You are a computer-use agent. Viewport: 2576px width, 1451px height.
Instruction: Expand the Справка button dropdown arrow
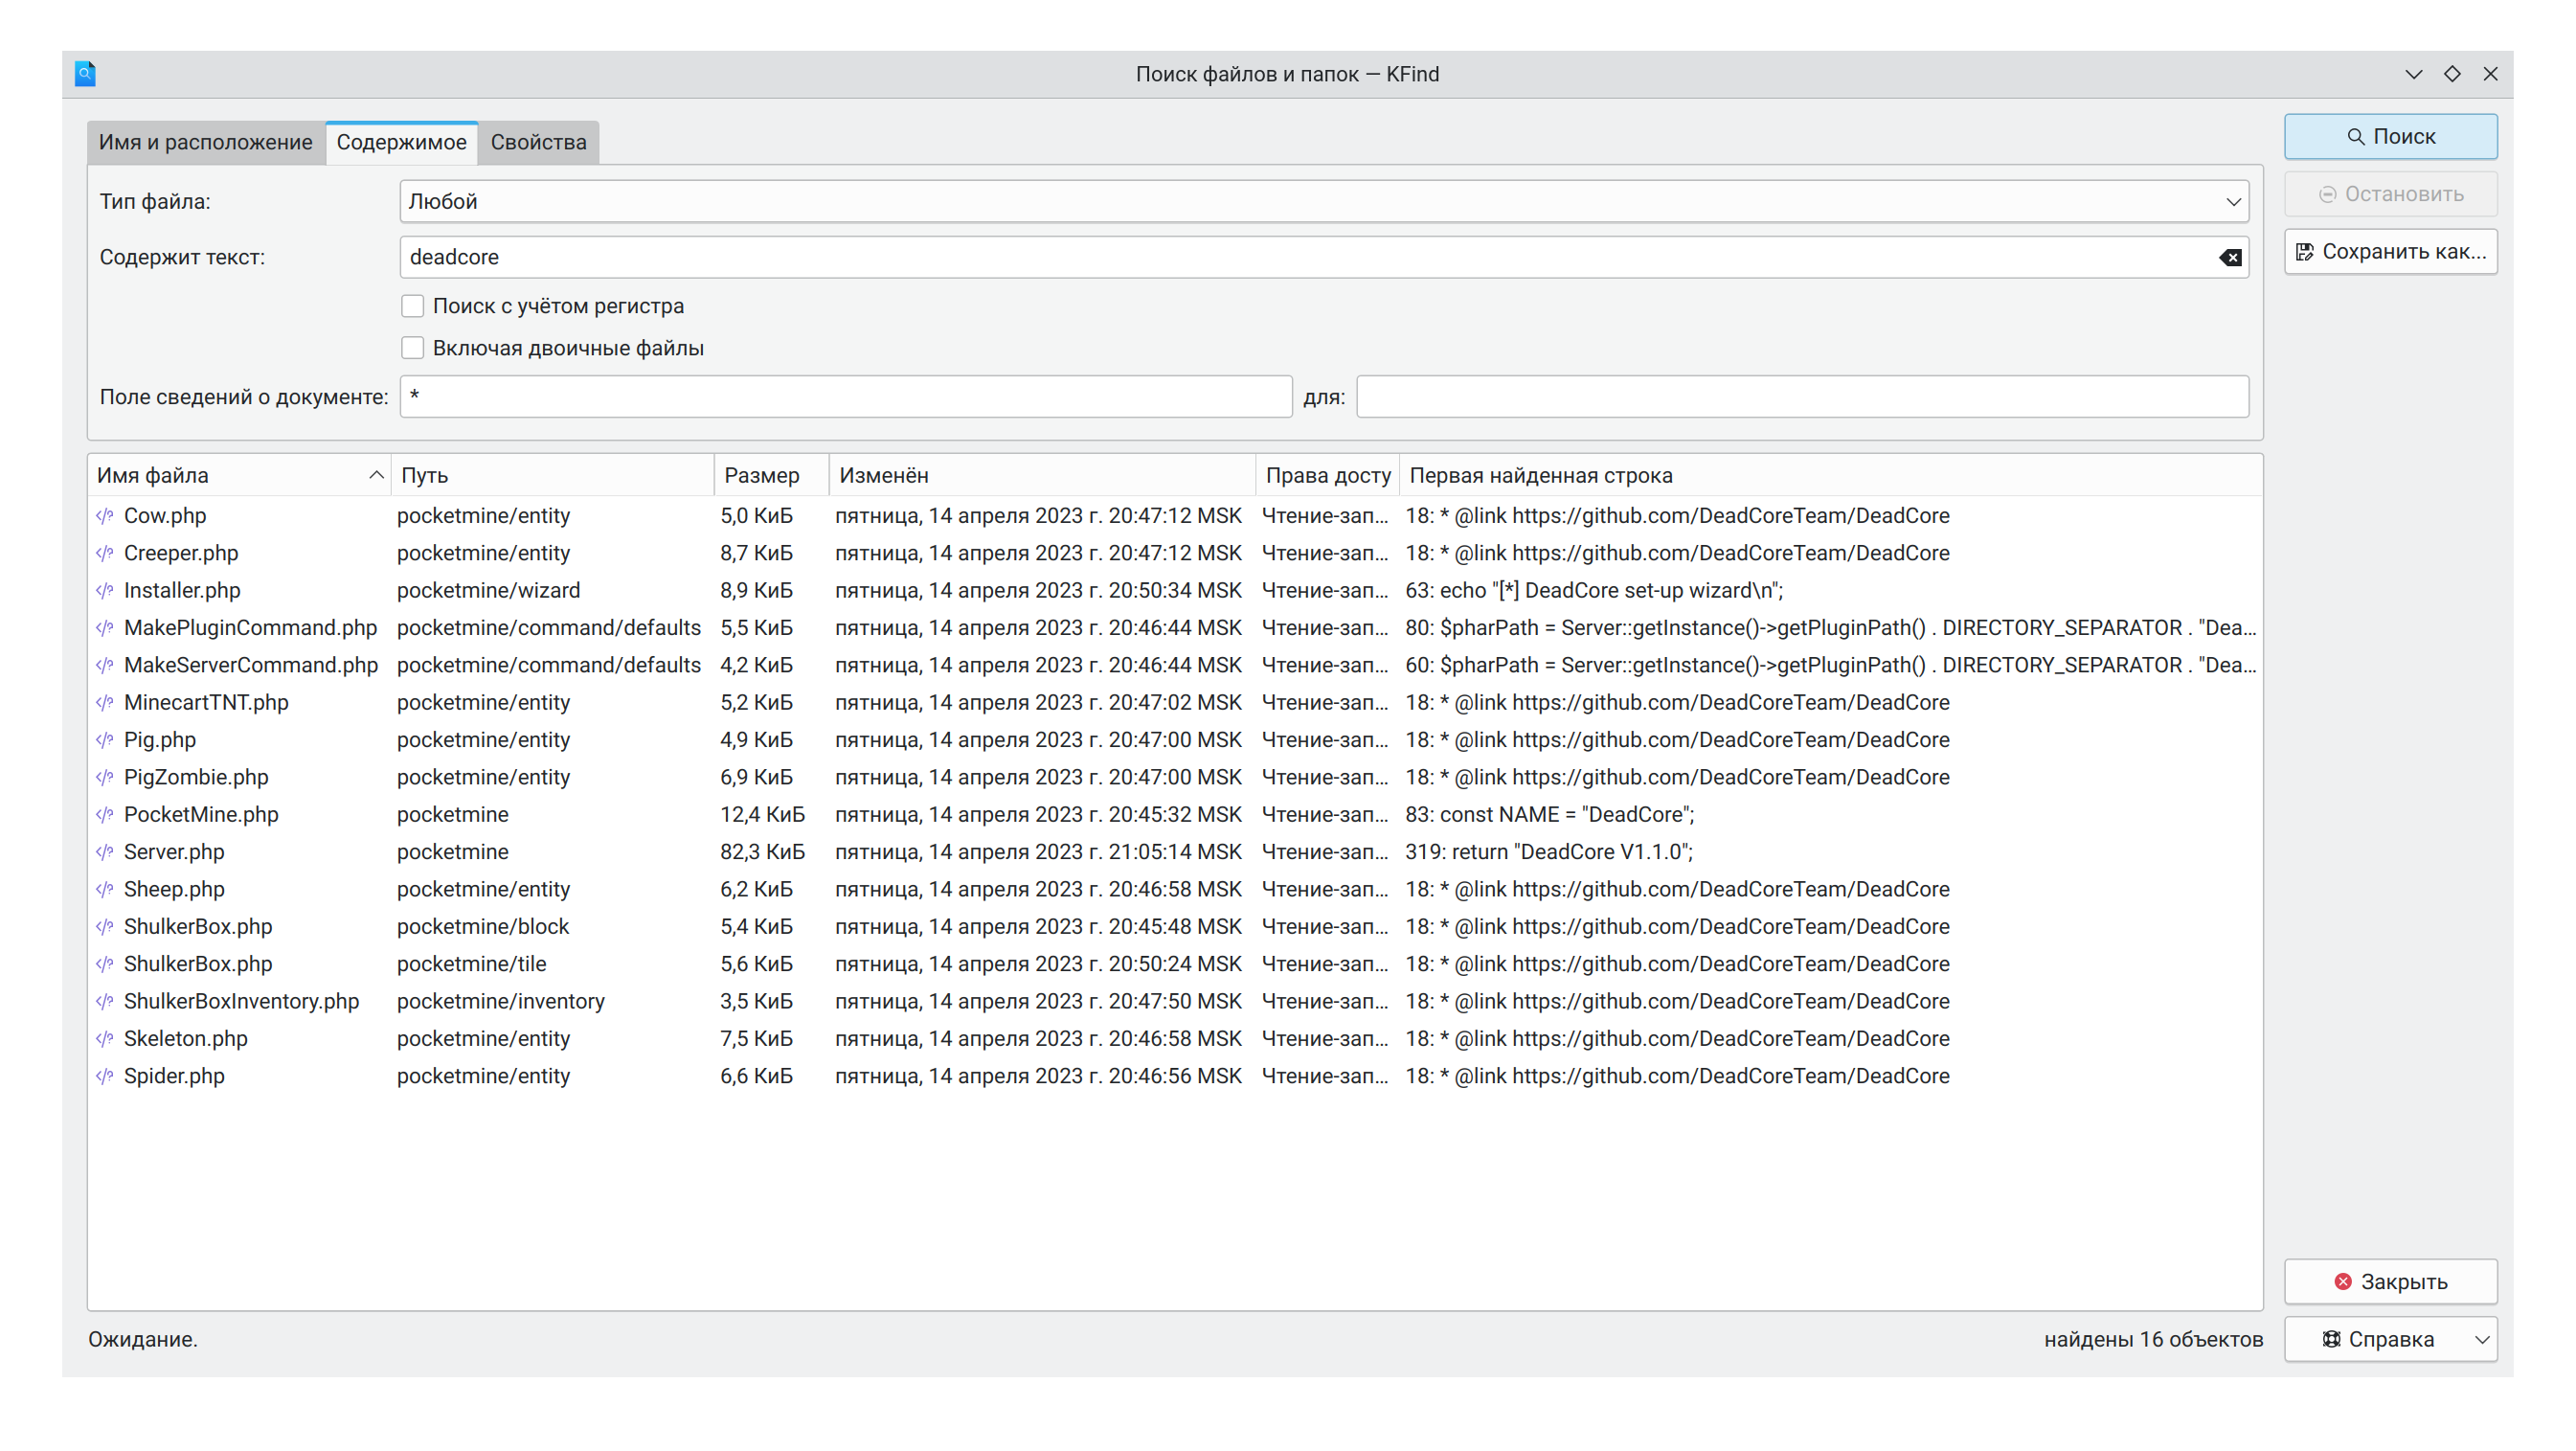pos(2481,1340)
